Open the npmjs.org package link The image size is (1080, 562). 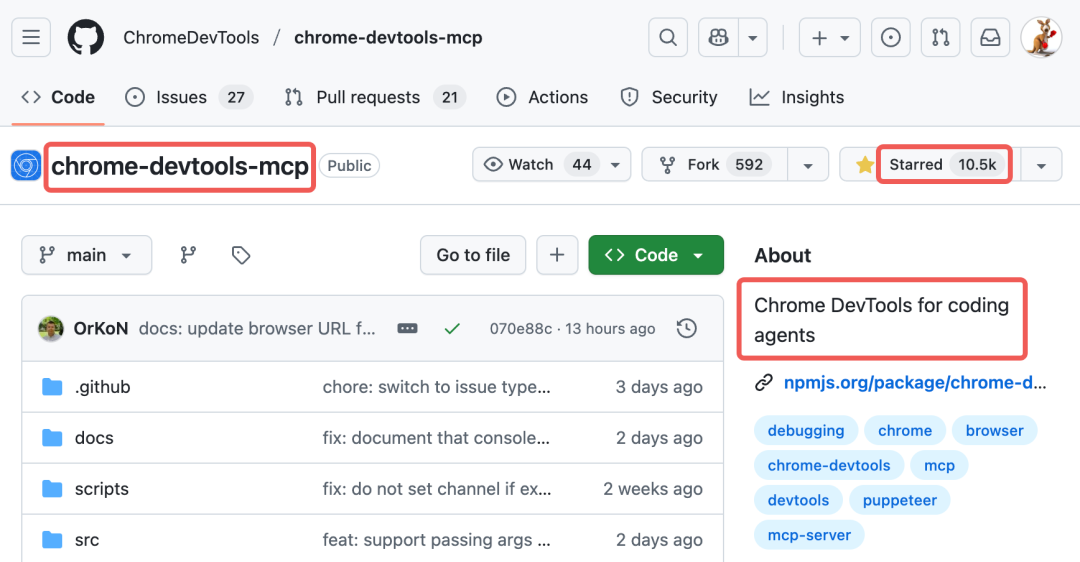[x=915, y=383]
